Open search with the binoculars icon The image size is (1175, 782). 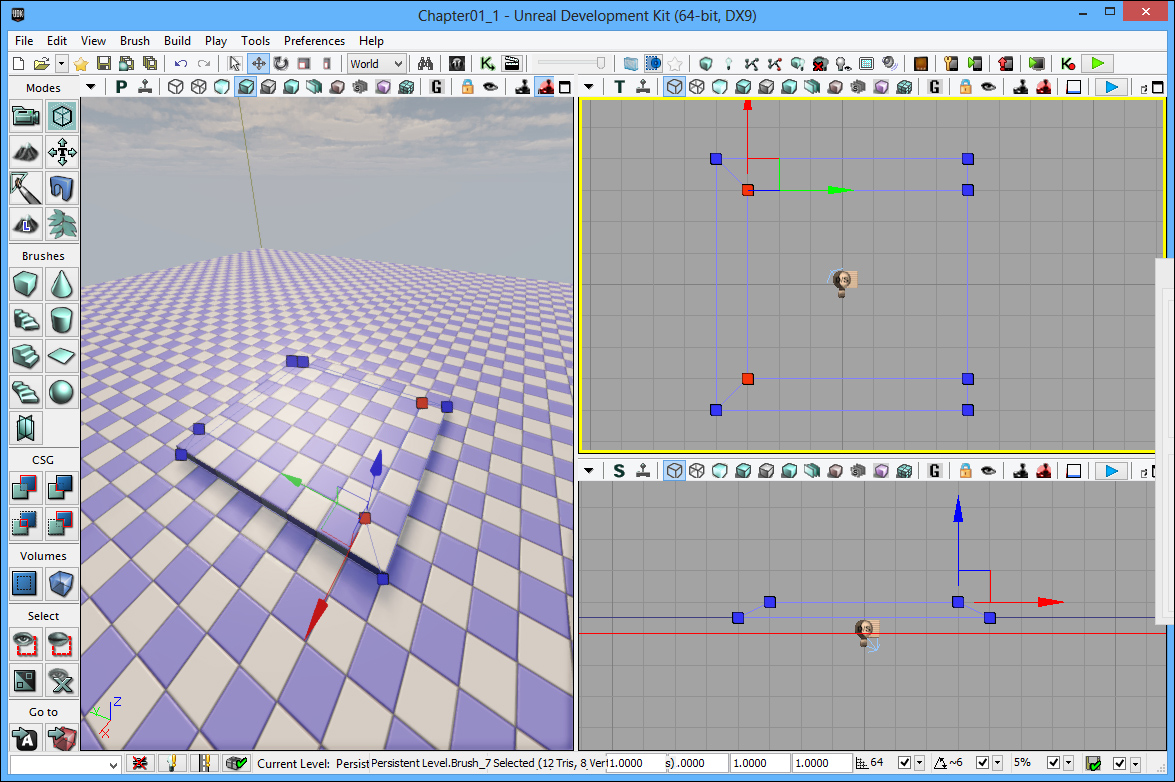tap(425, 63)
